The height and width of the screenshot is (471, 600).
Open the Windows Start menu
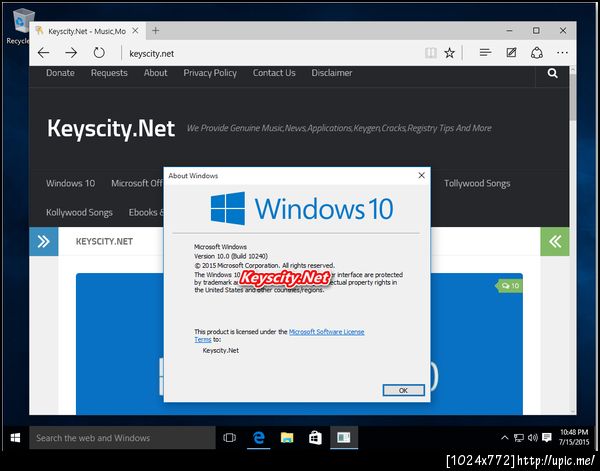click(x=15, y=438)
